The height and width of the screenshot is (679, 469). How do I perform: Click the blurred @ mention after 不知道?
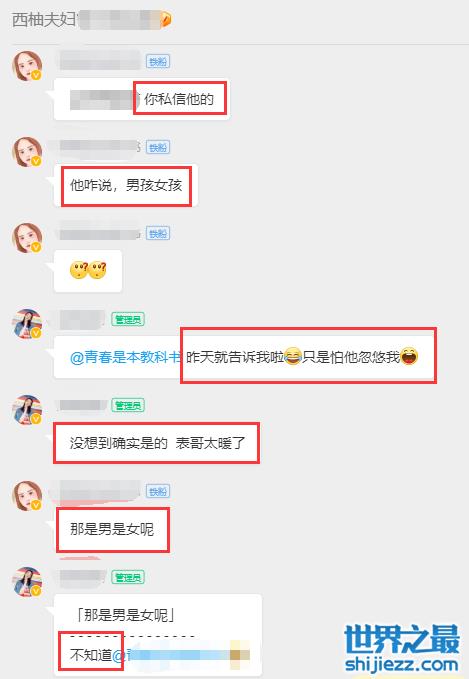[x=181, y=654]
